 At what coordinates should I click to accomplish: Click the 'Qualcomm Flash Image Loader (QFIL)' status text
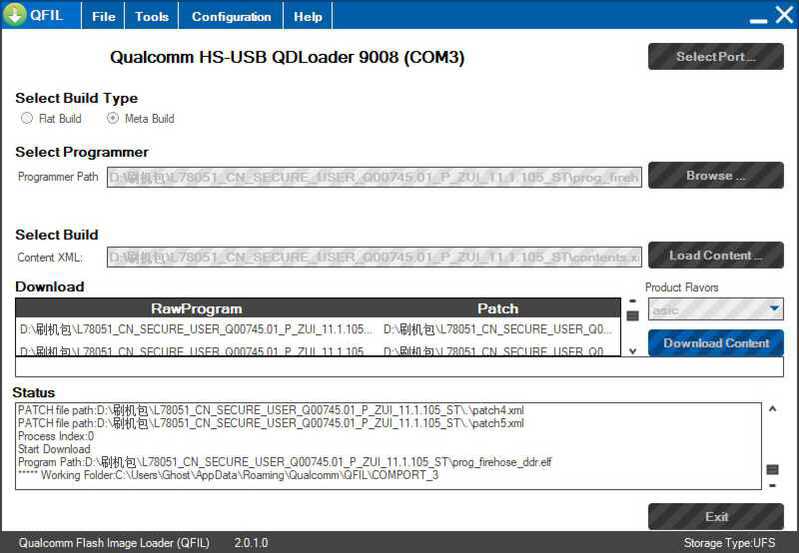pos(114,543)
